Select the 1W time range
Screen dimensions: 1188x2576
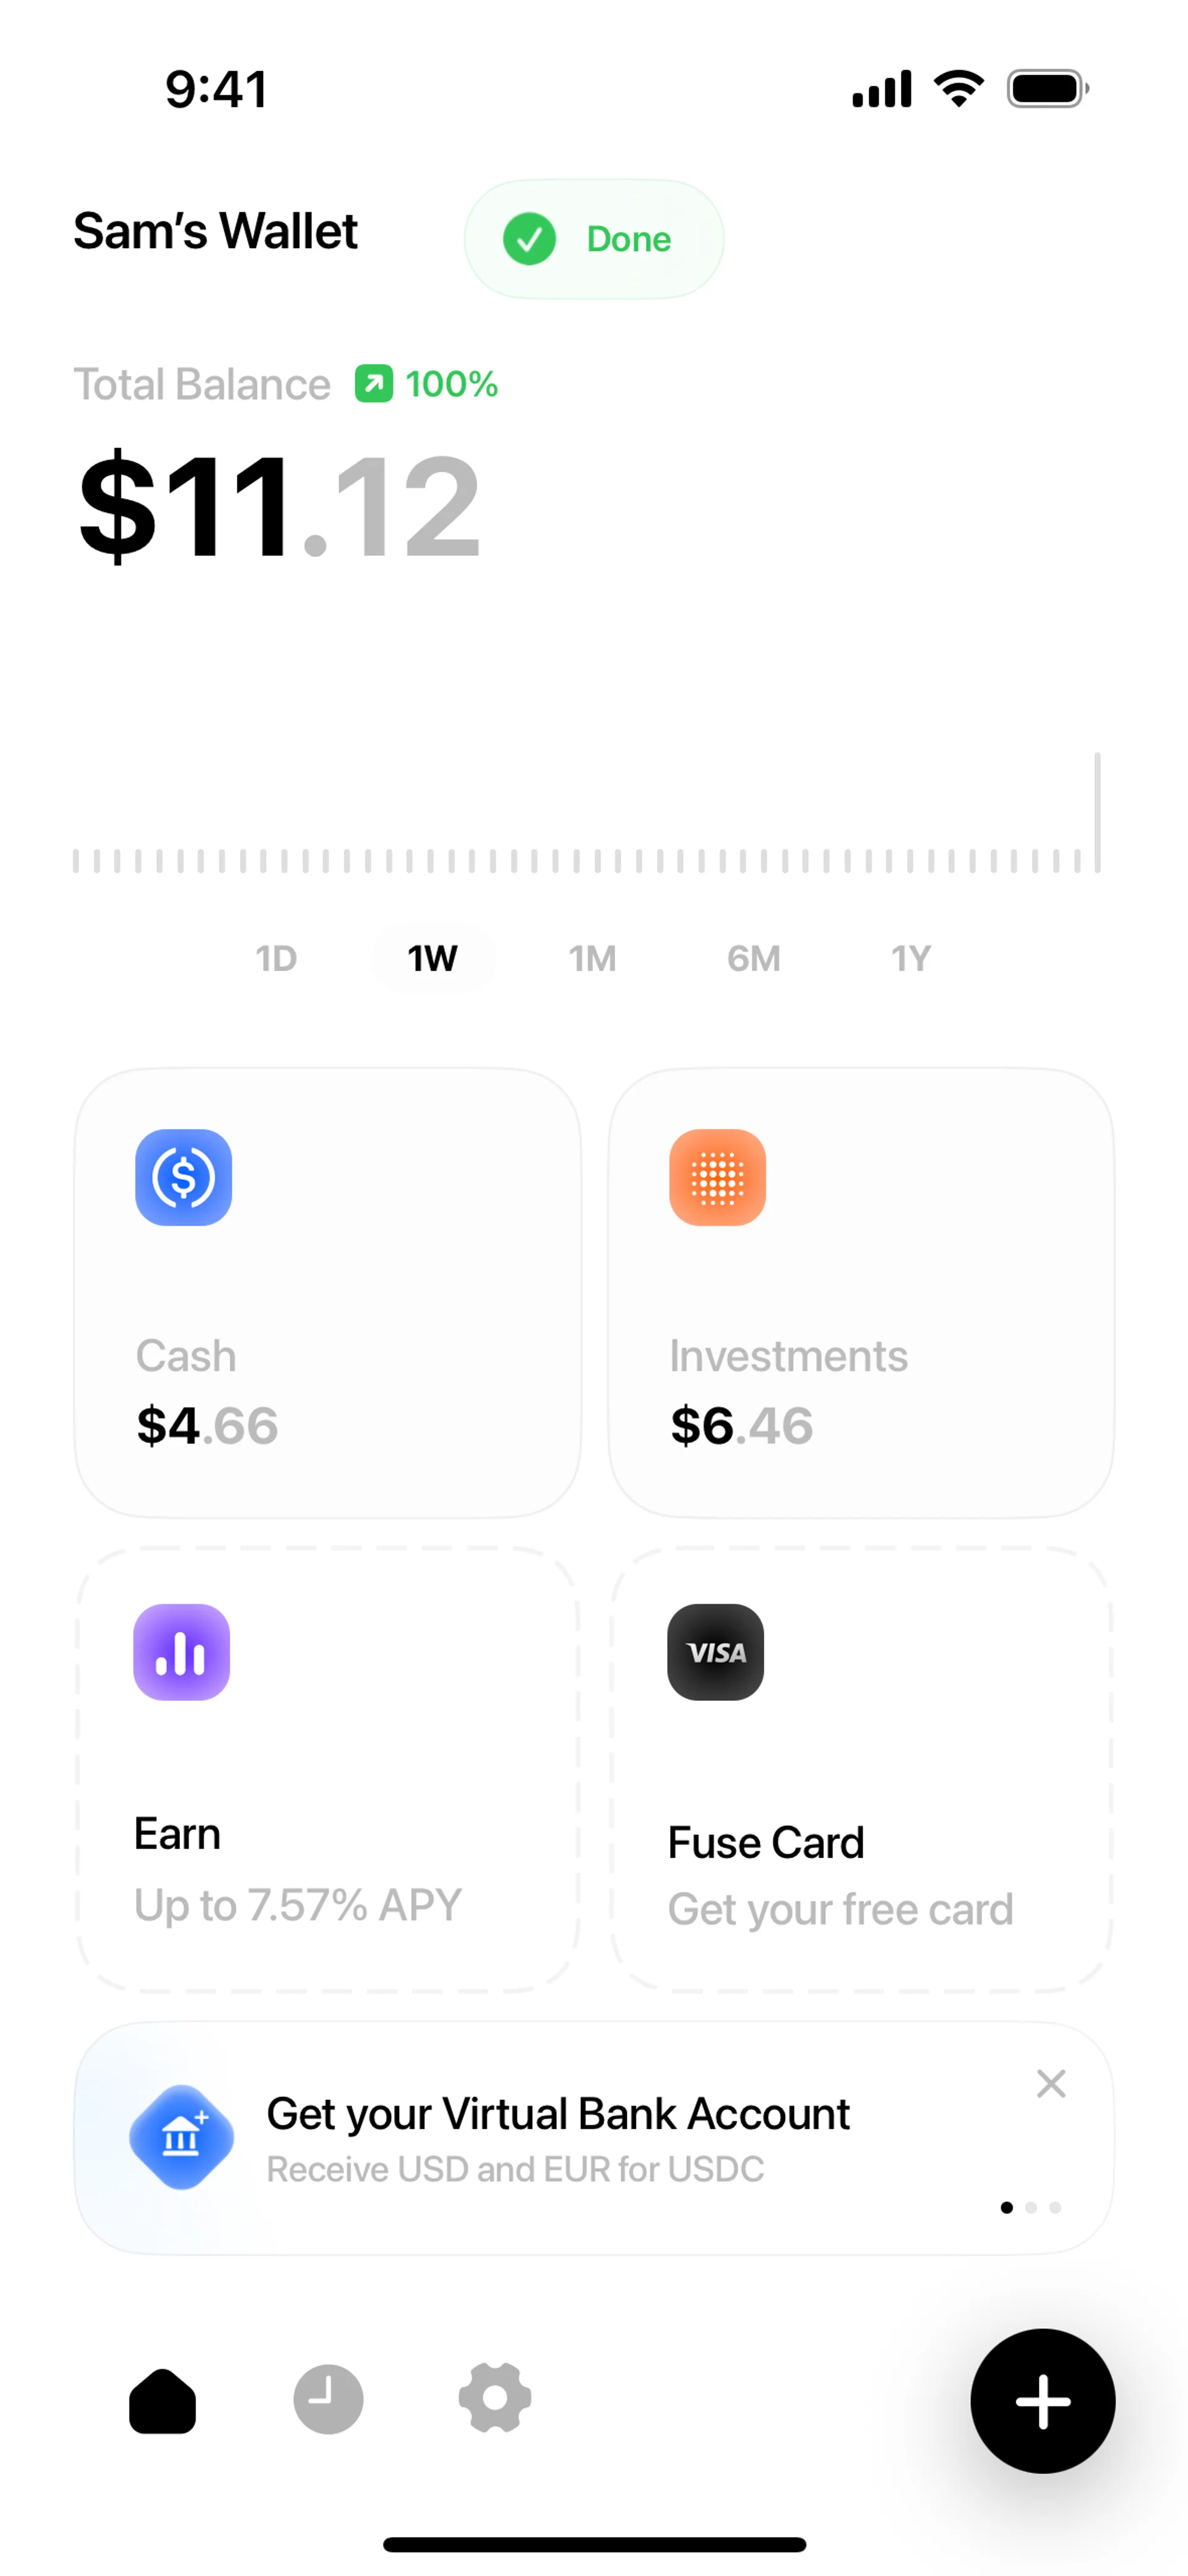click(432, 958)
